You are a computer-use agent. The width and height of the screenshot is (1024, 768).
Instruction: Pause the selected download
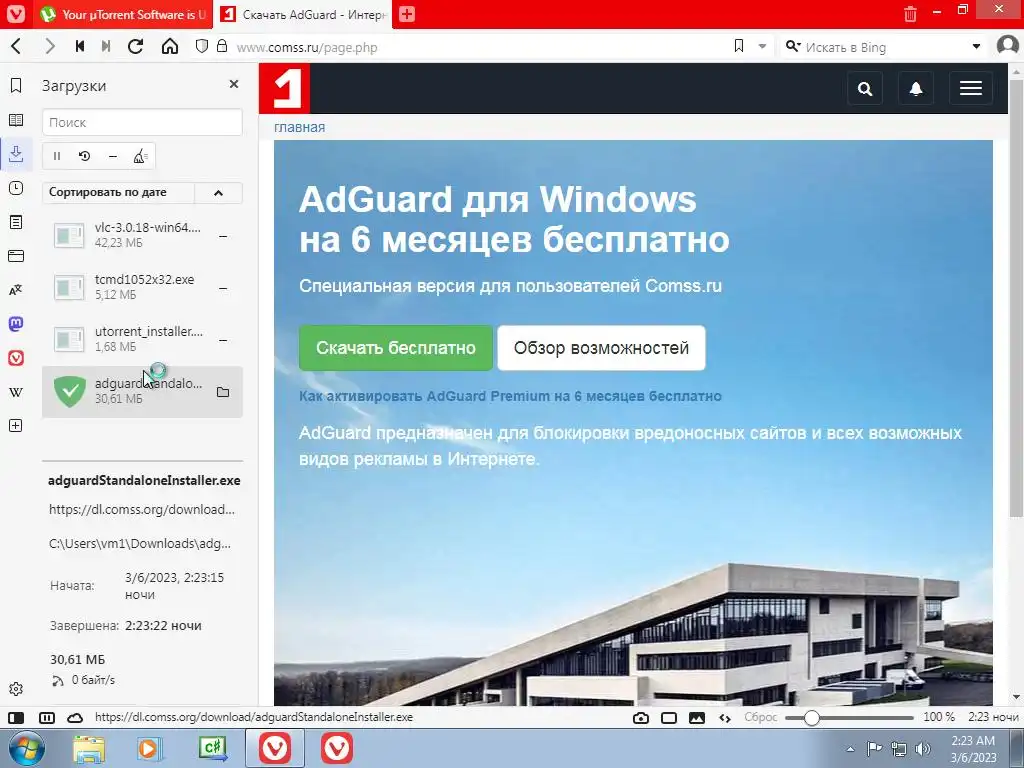click(57, 156)
